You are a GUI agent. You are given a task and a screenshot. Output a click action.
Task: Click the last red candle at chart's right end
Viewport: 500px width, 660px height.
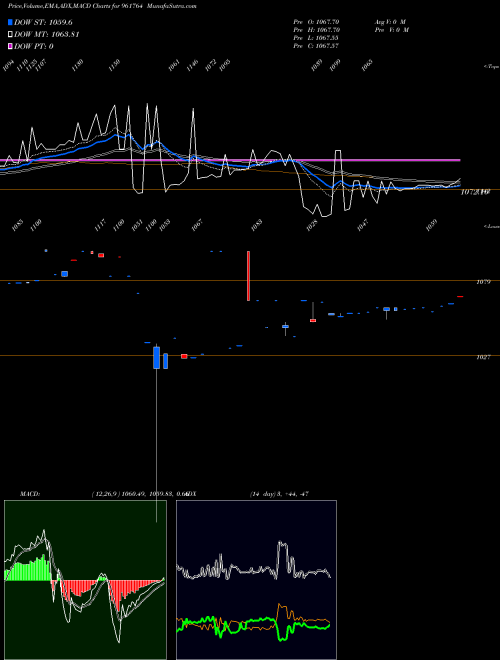[460, 297]
